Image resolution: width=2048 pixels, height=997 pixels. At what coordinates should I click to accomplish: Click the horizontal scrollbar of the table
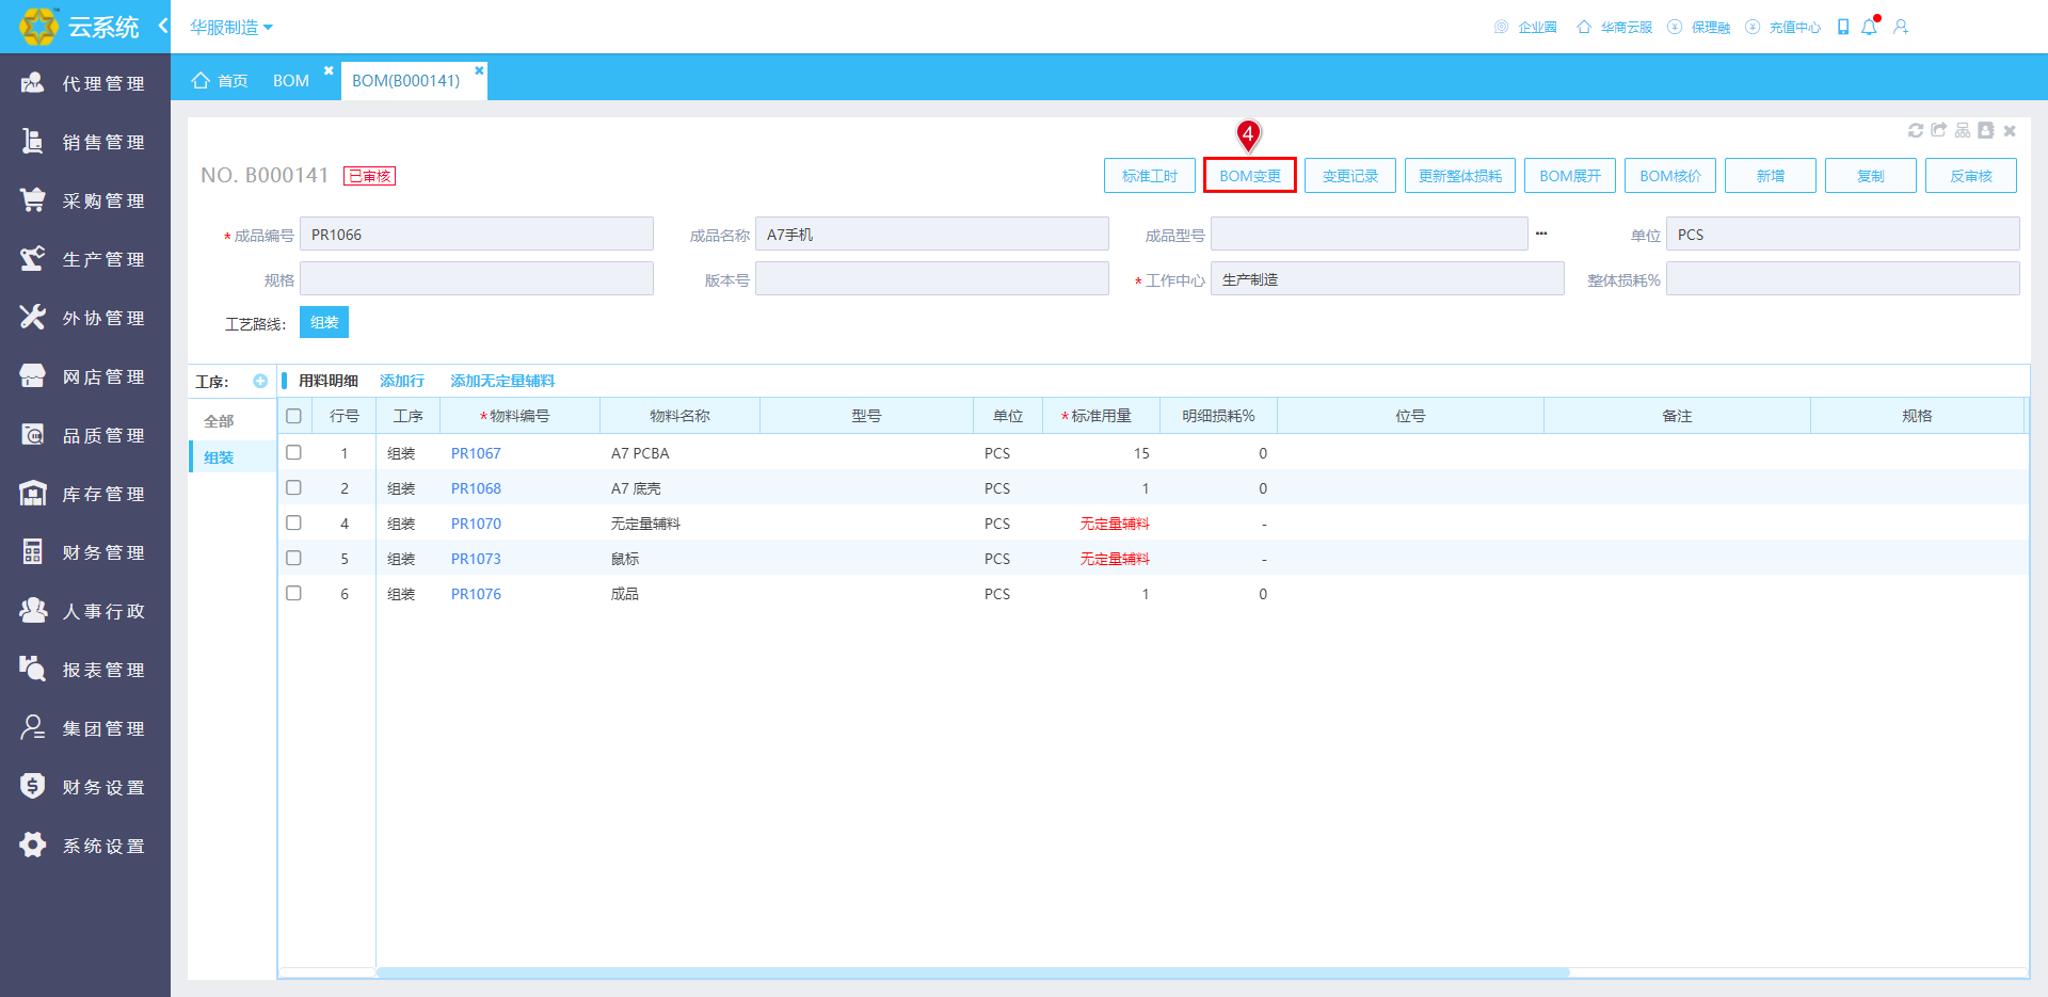point(972,972)
